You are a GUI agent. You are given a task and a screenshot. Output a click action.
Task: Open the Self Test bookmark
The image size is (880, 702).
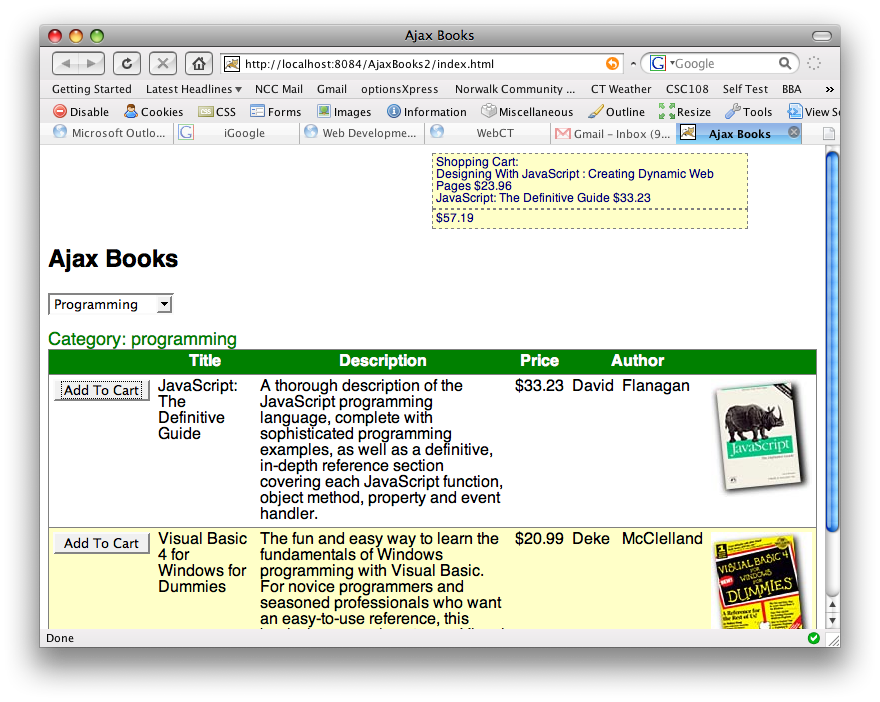pos(745,89)
